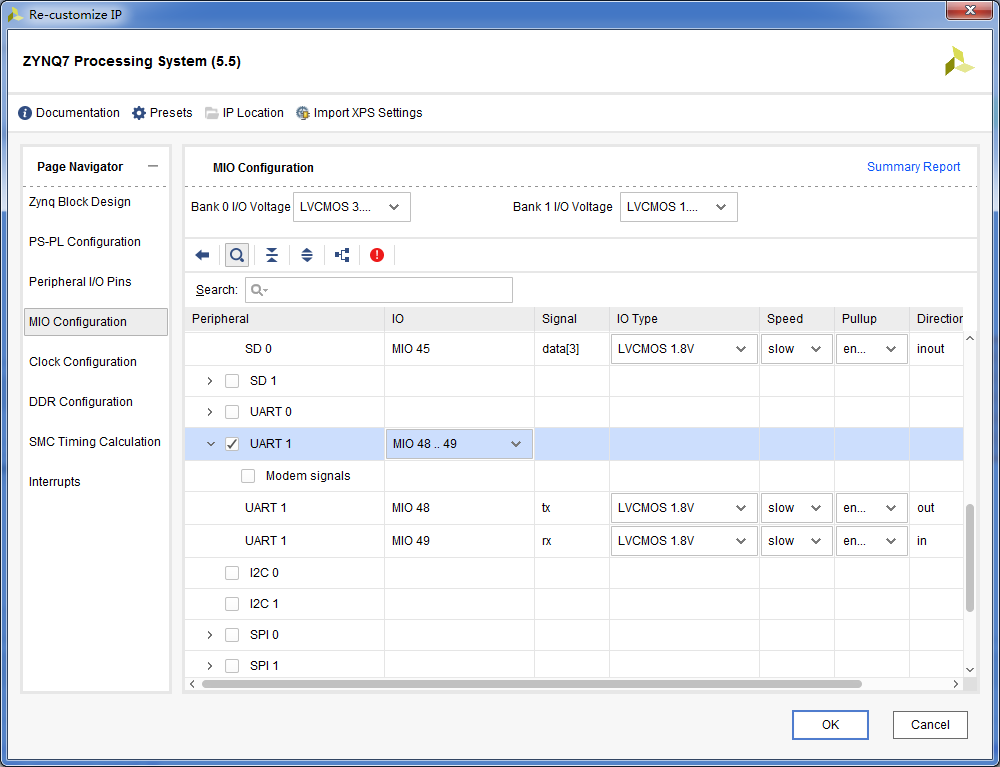Click the Peripheral column header
The height and width of the screenshot is (767, 1000).
(284, 319)
